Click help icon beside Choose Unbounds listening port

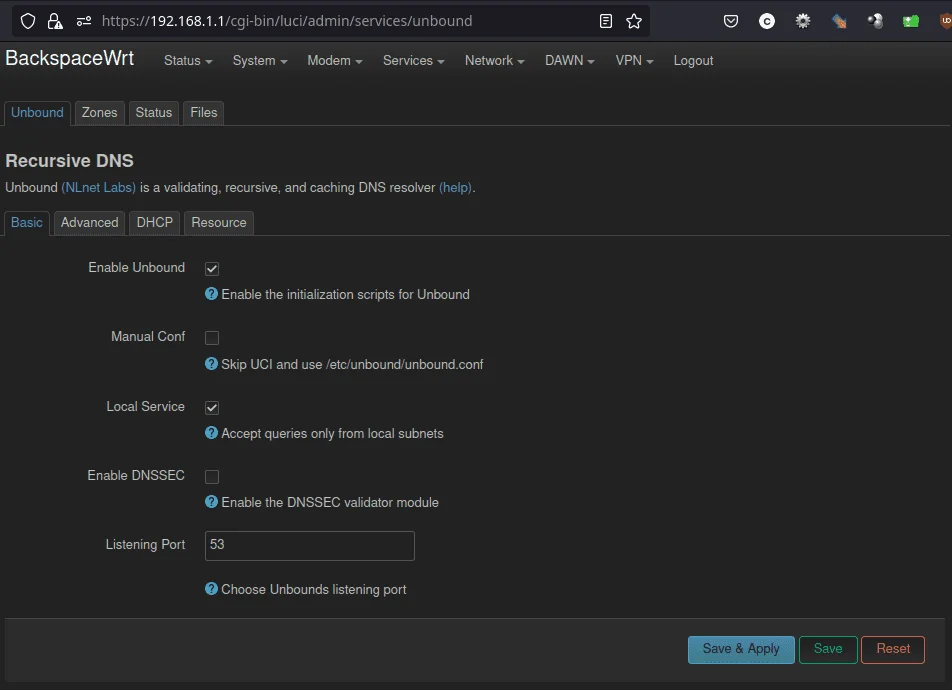click(211, 589)
